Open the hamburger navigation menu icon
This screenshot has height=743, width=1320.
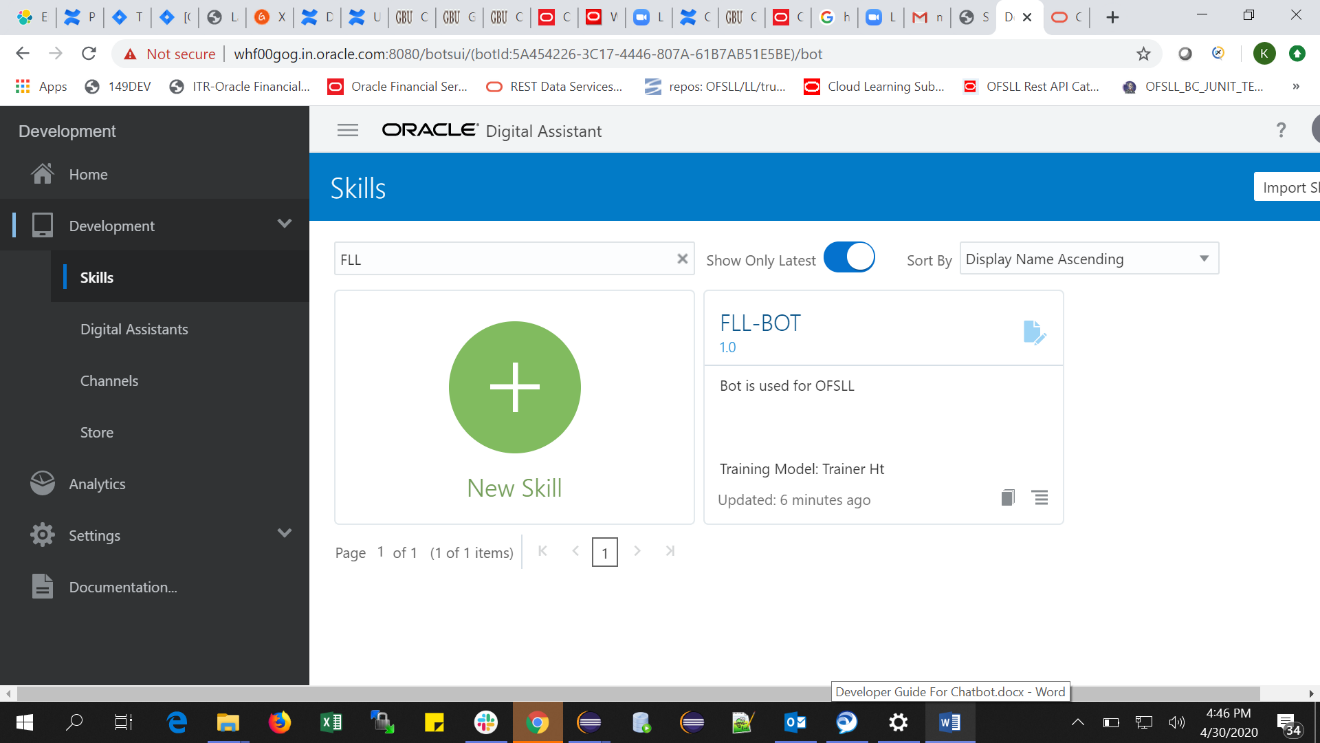point(347,130)
